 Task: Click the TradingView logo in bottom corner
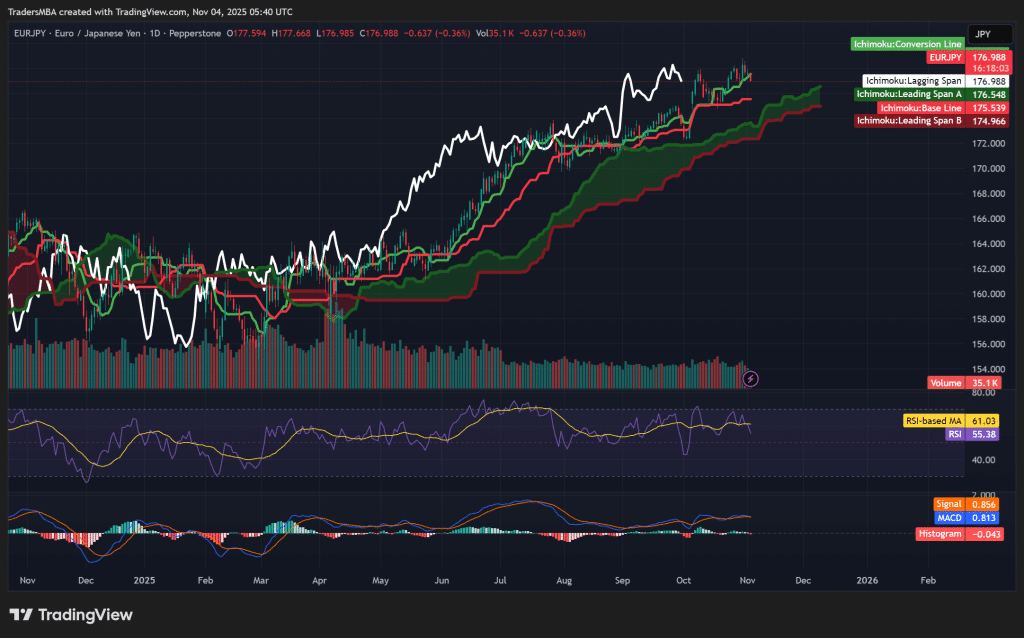point(70,615)
